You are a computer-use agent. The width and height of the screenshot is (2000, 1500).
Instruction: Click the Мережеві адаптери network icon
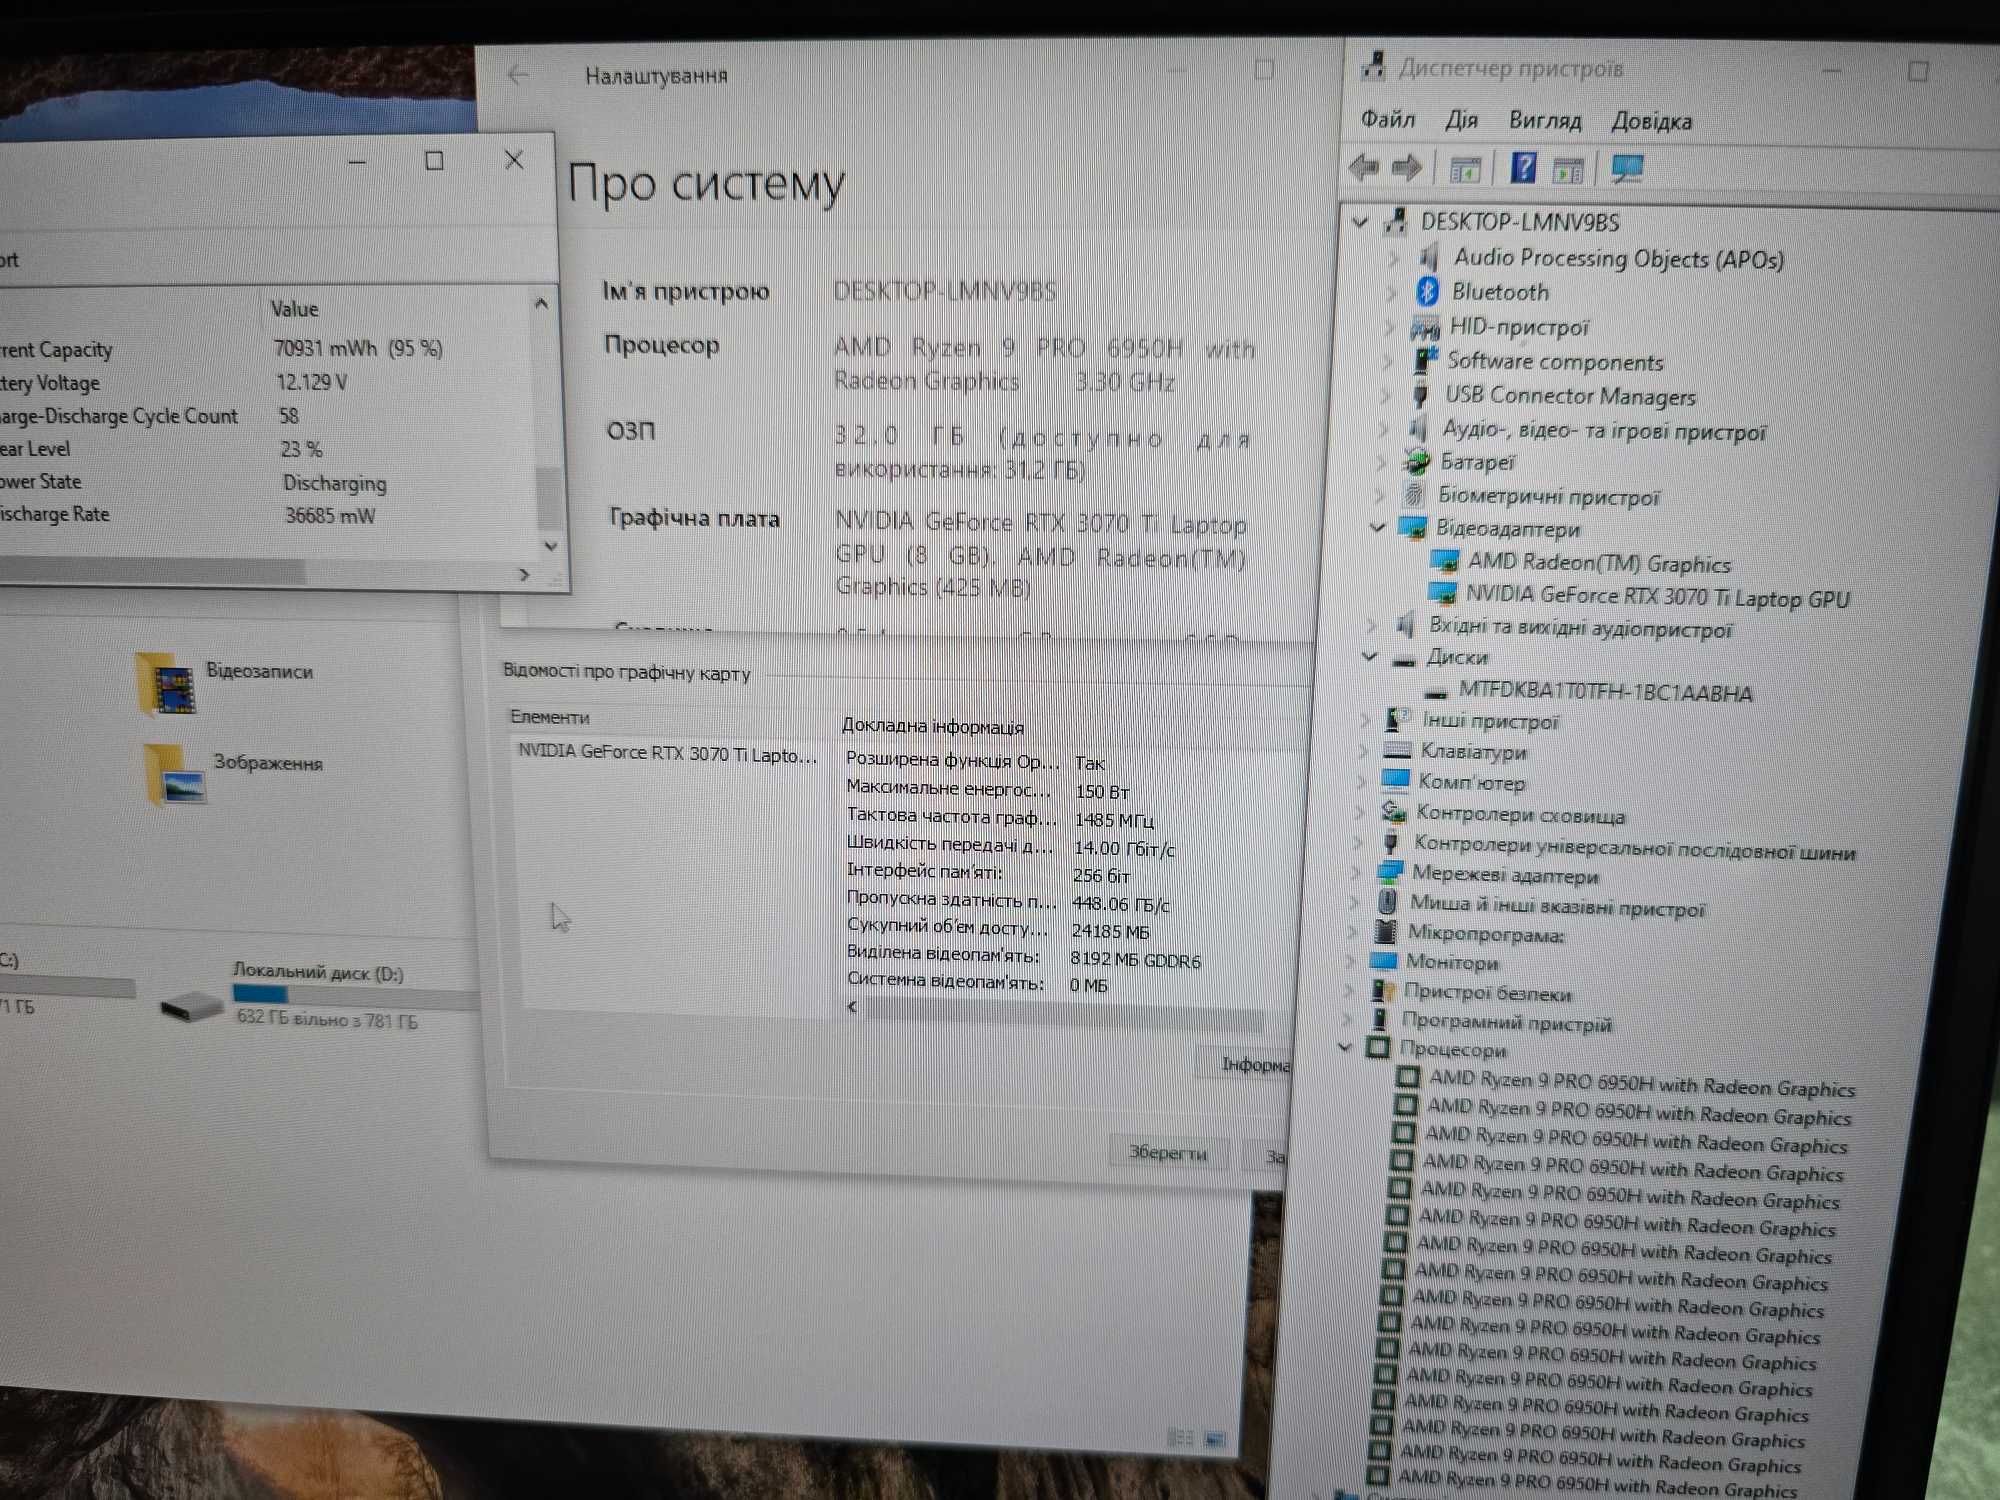coord(1390,872)
